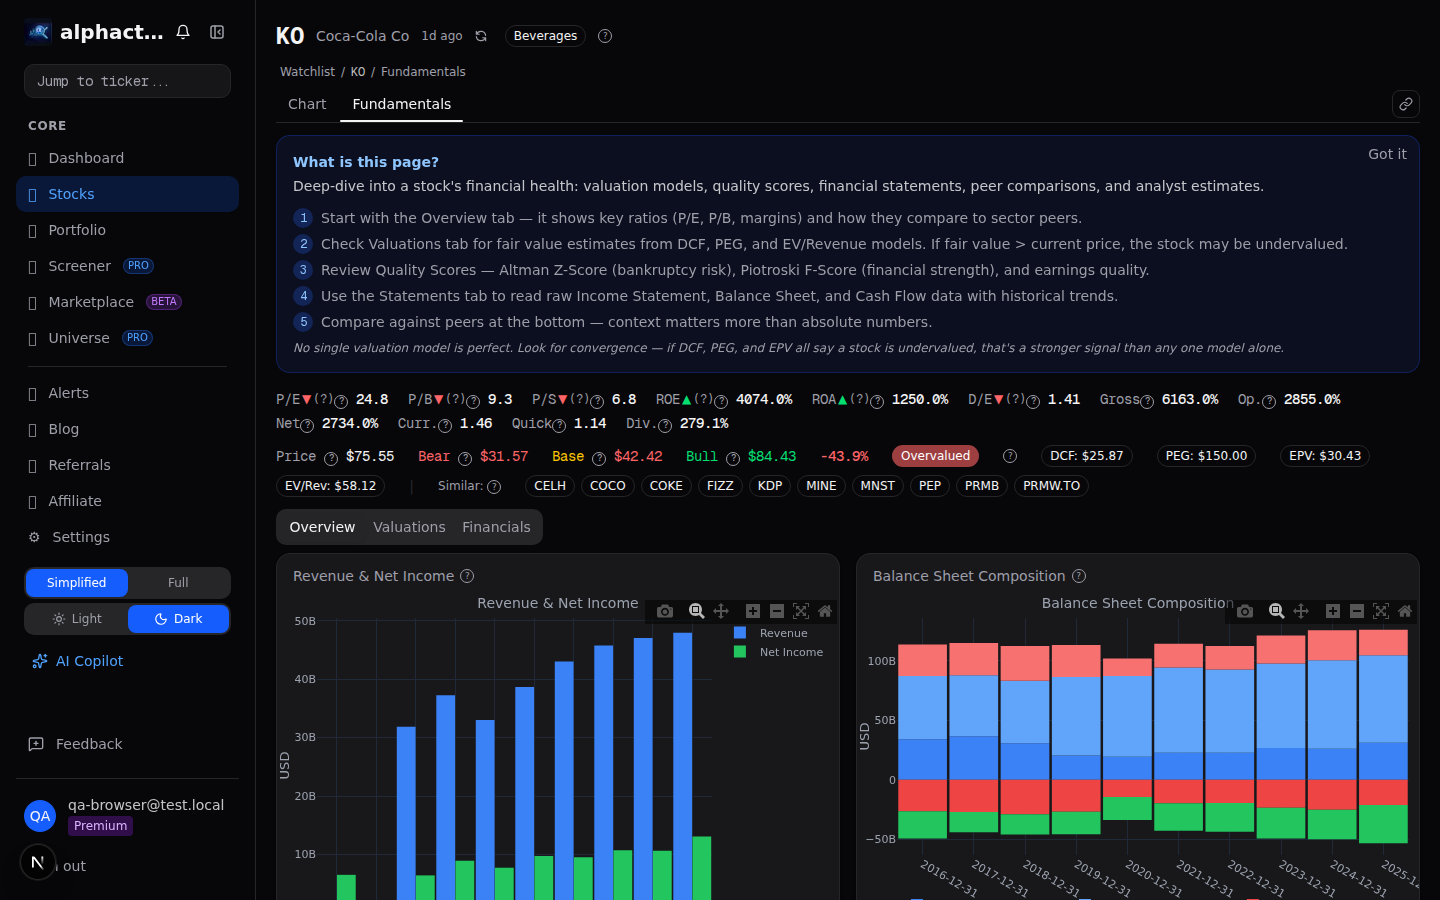Image resolution: width=1440 pixels, height=900 pixels.
Task: Zoom in on the Revenue chart with plus icon
Action: (753, 611)
